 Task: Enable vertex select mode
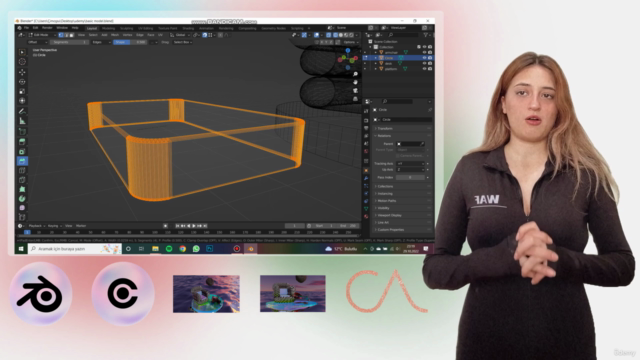pyautogui.click(x=61, y=35)
